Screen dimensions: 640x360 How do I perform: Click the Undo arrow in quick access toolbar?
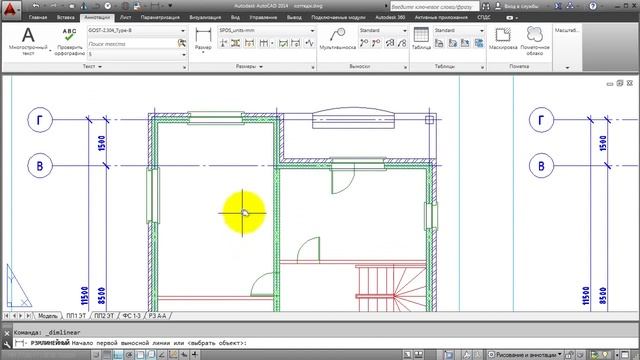[36, 6]
